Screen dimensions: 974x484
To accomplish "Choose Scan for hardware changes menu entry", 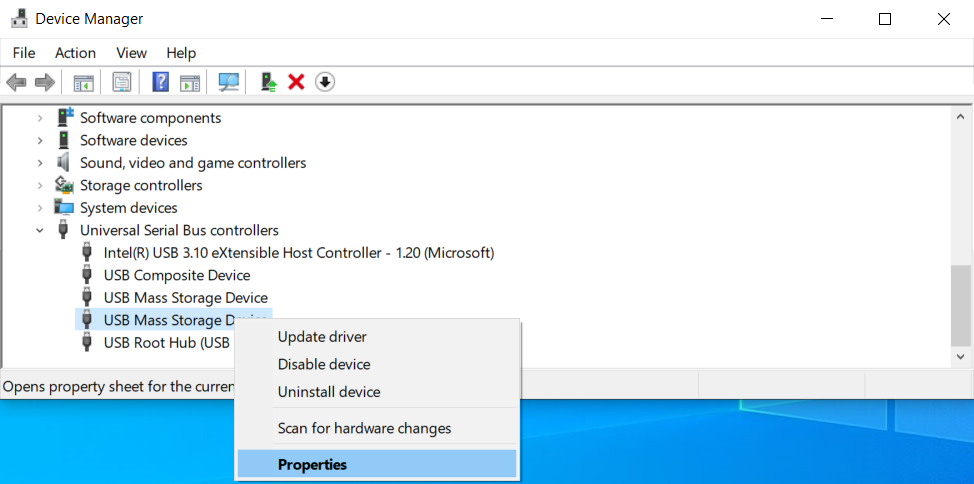I will 377,428.
